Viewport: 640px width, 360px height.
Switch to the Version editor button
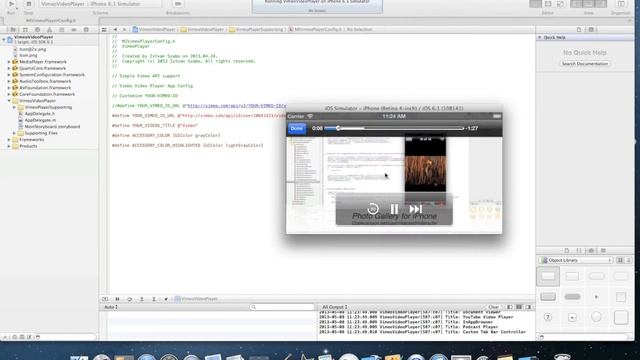pos(560,4)
